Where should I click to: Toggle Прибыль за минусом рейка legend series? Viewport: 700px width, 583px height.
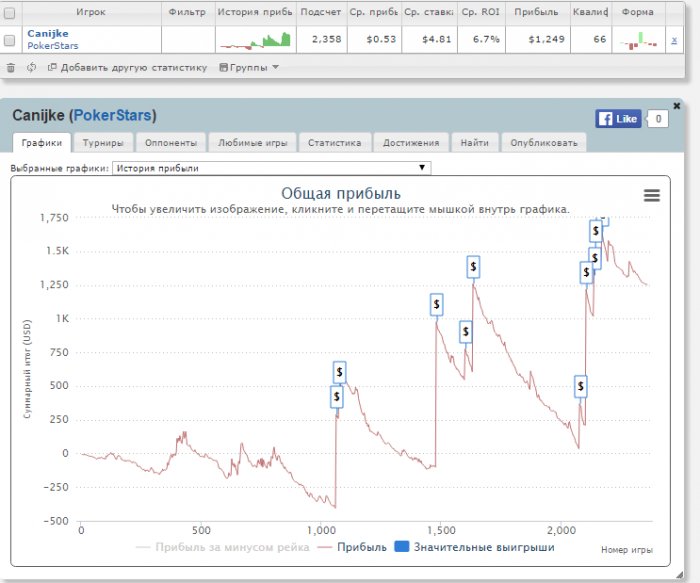(x=222, y=547)
